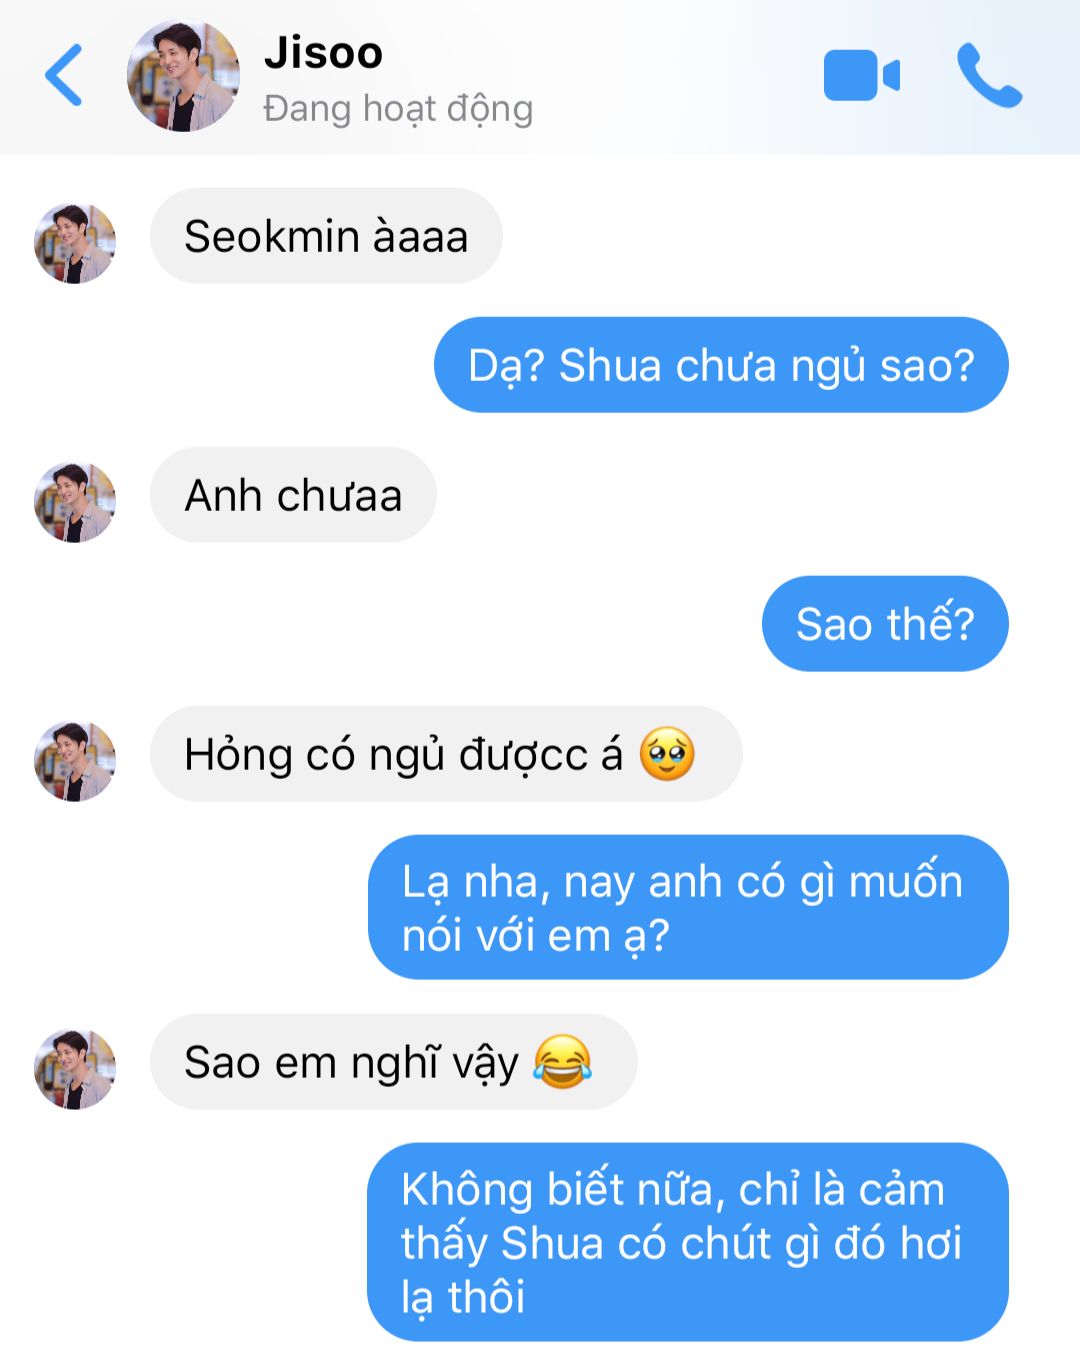Tap the back arrow icon
The image size is (1080, 1357).
(63, 75)
